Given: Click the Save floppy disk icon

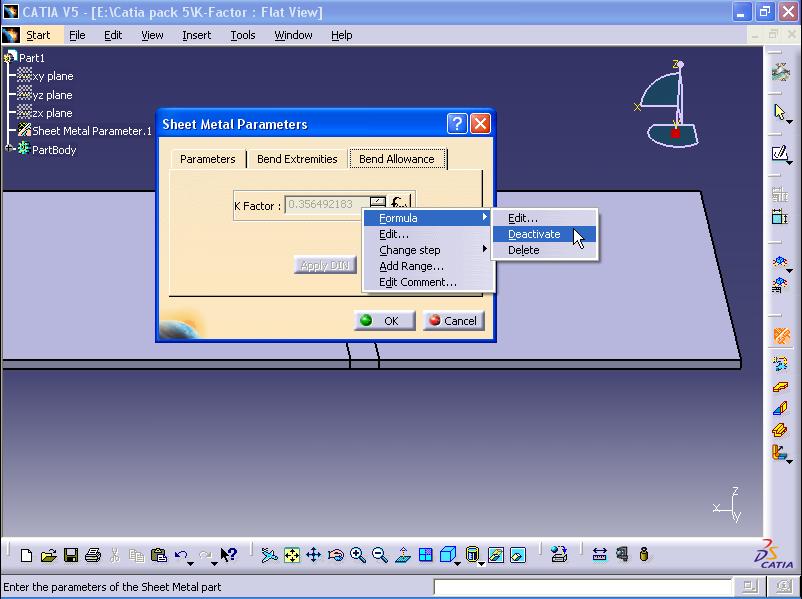Looking at the screenshot, I should [x=71, y=555].
